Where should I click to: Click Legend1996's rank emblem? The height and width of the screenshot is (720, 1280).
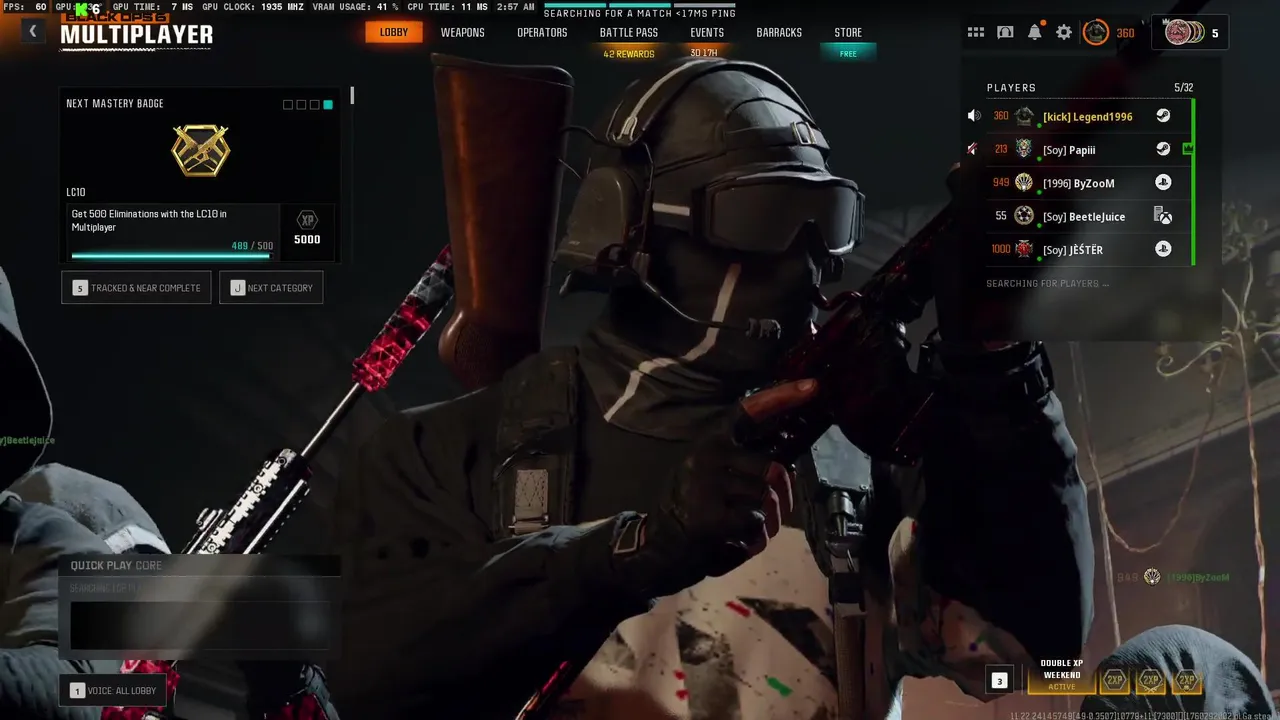[1024, 116]
